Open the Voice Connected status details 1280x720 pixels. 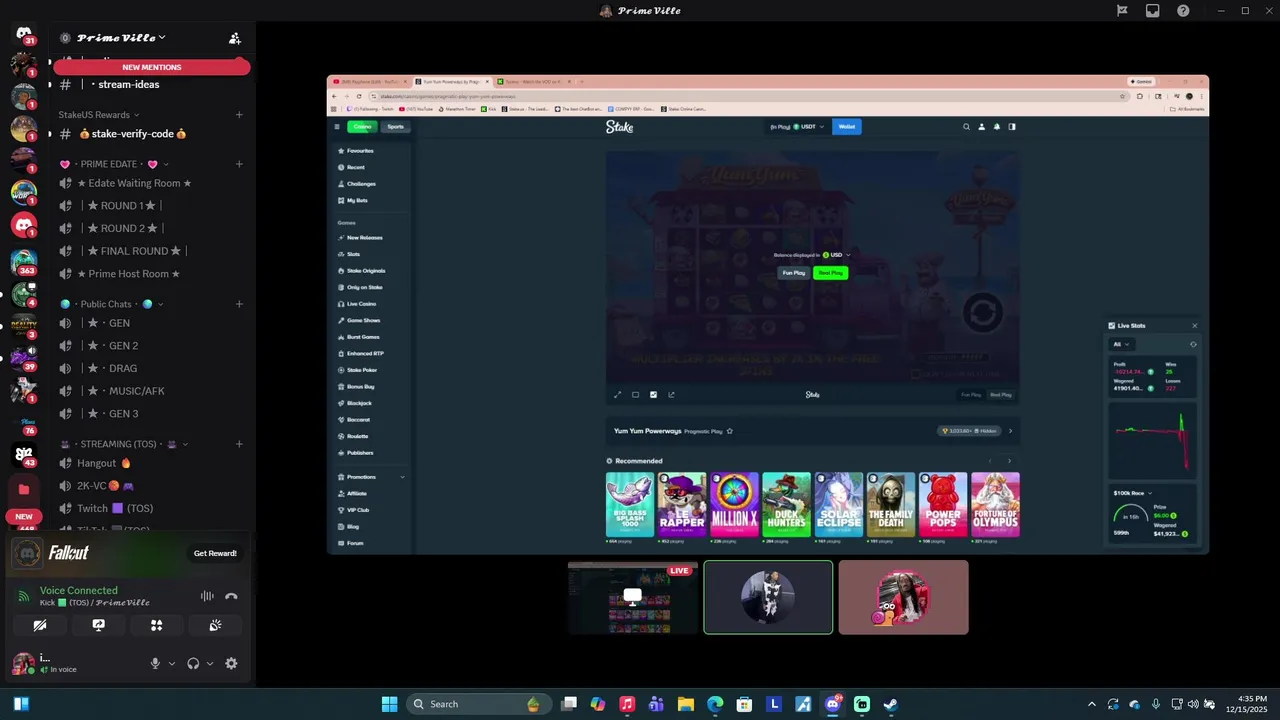point(79,590)
